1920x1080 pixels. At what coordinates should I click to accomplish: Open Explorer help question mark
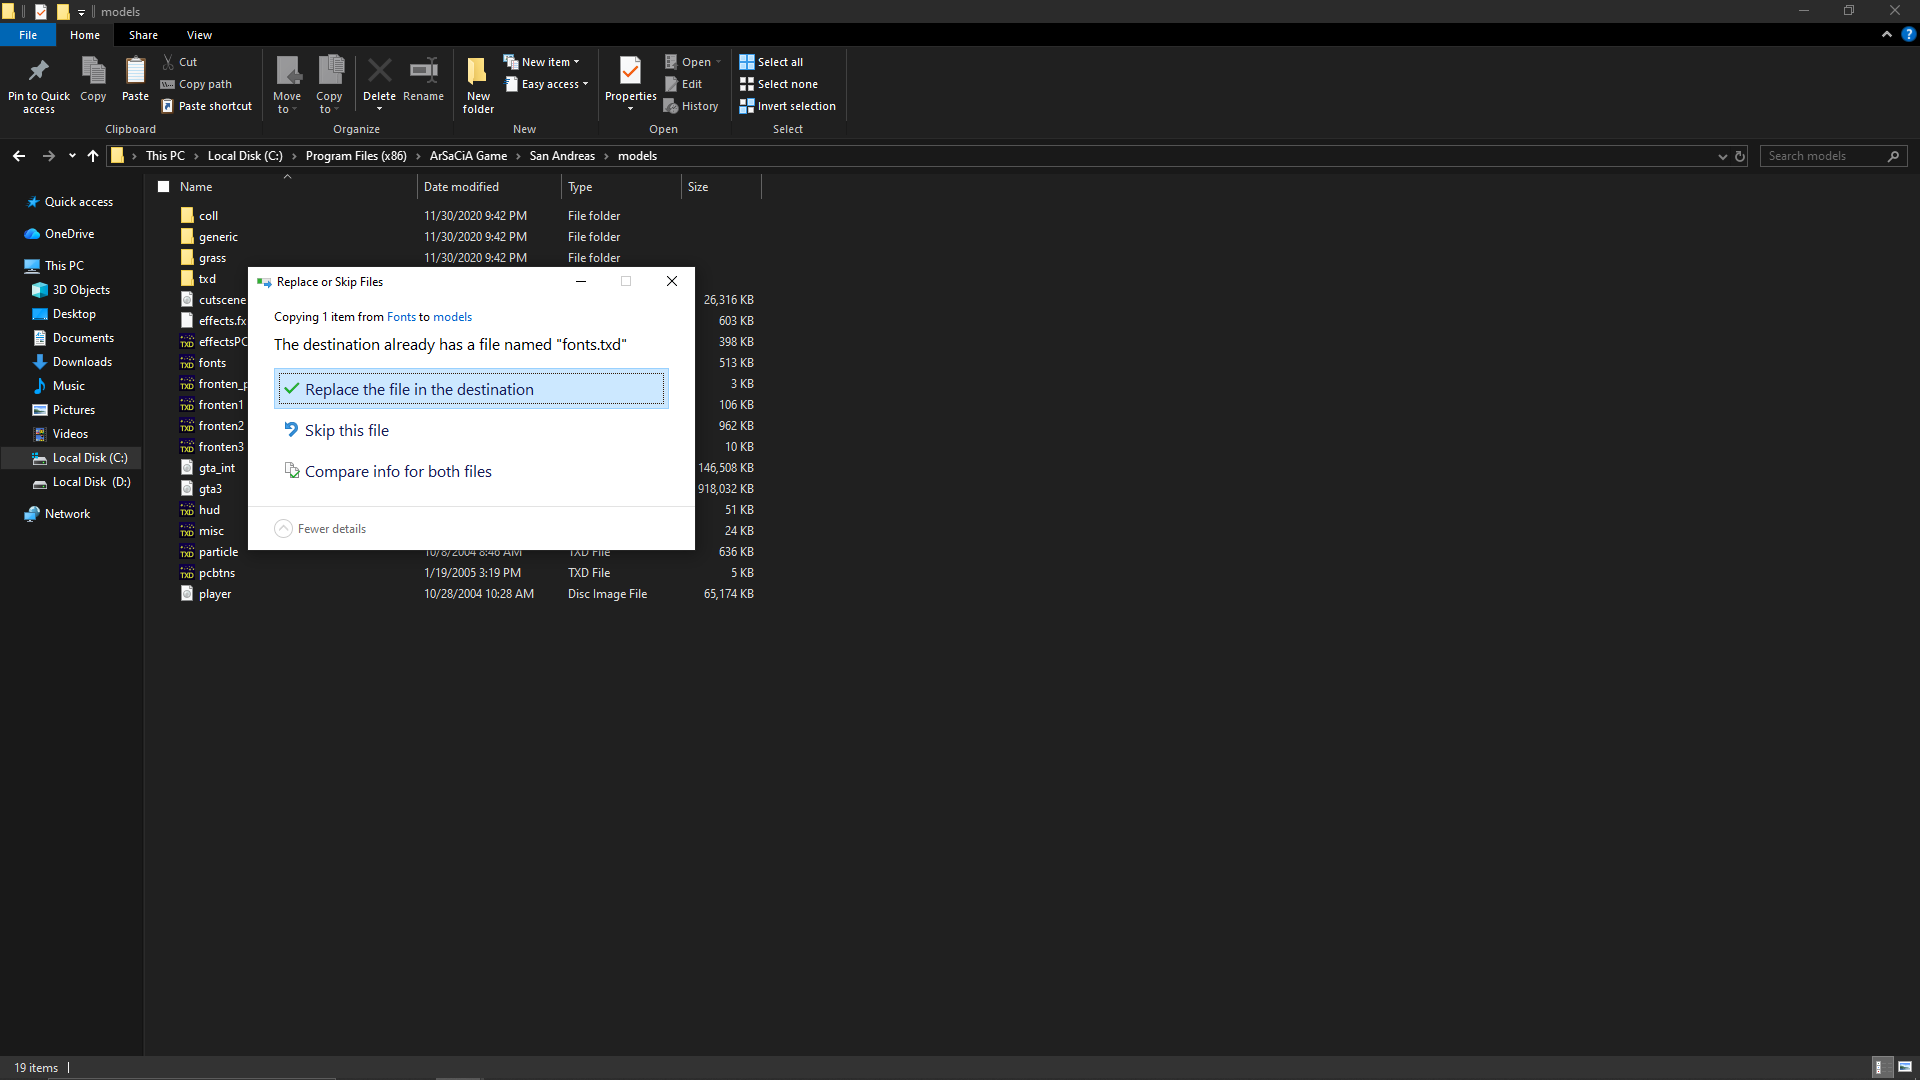(1908, 34)
